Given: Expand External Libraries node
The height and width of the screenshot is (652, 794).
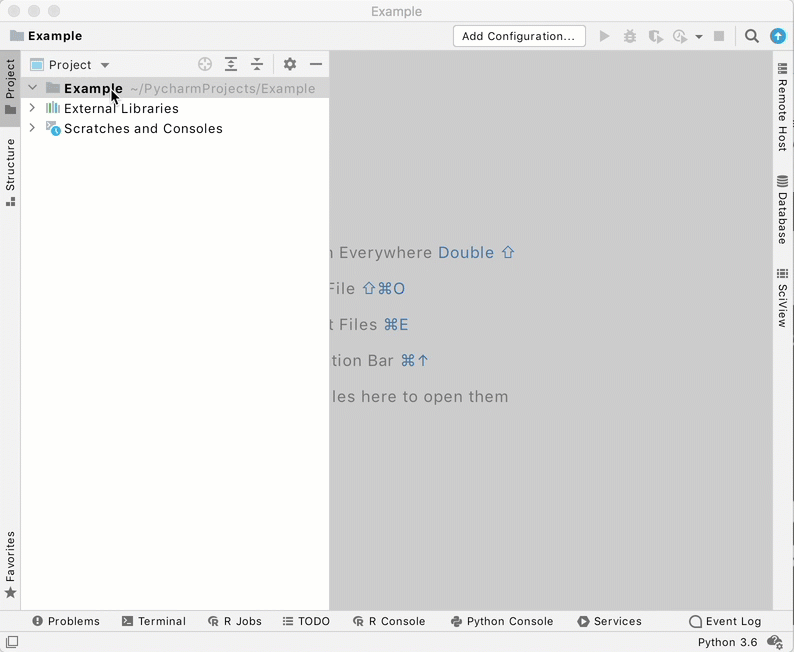Looking at the screenshot, I should pyautogui.click(x=32, y=108).
